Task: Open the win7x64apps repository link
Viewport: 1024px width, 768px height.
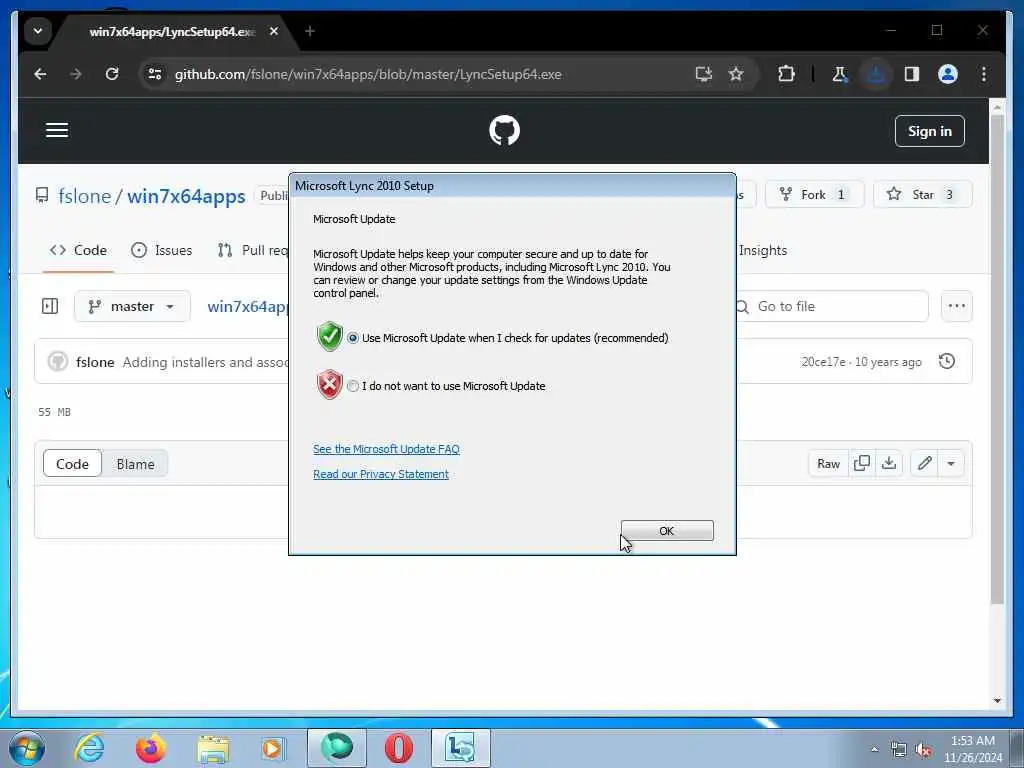Action: pos(186,196)
